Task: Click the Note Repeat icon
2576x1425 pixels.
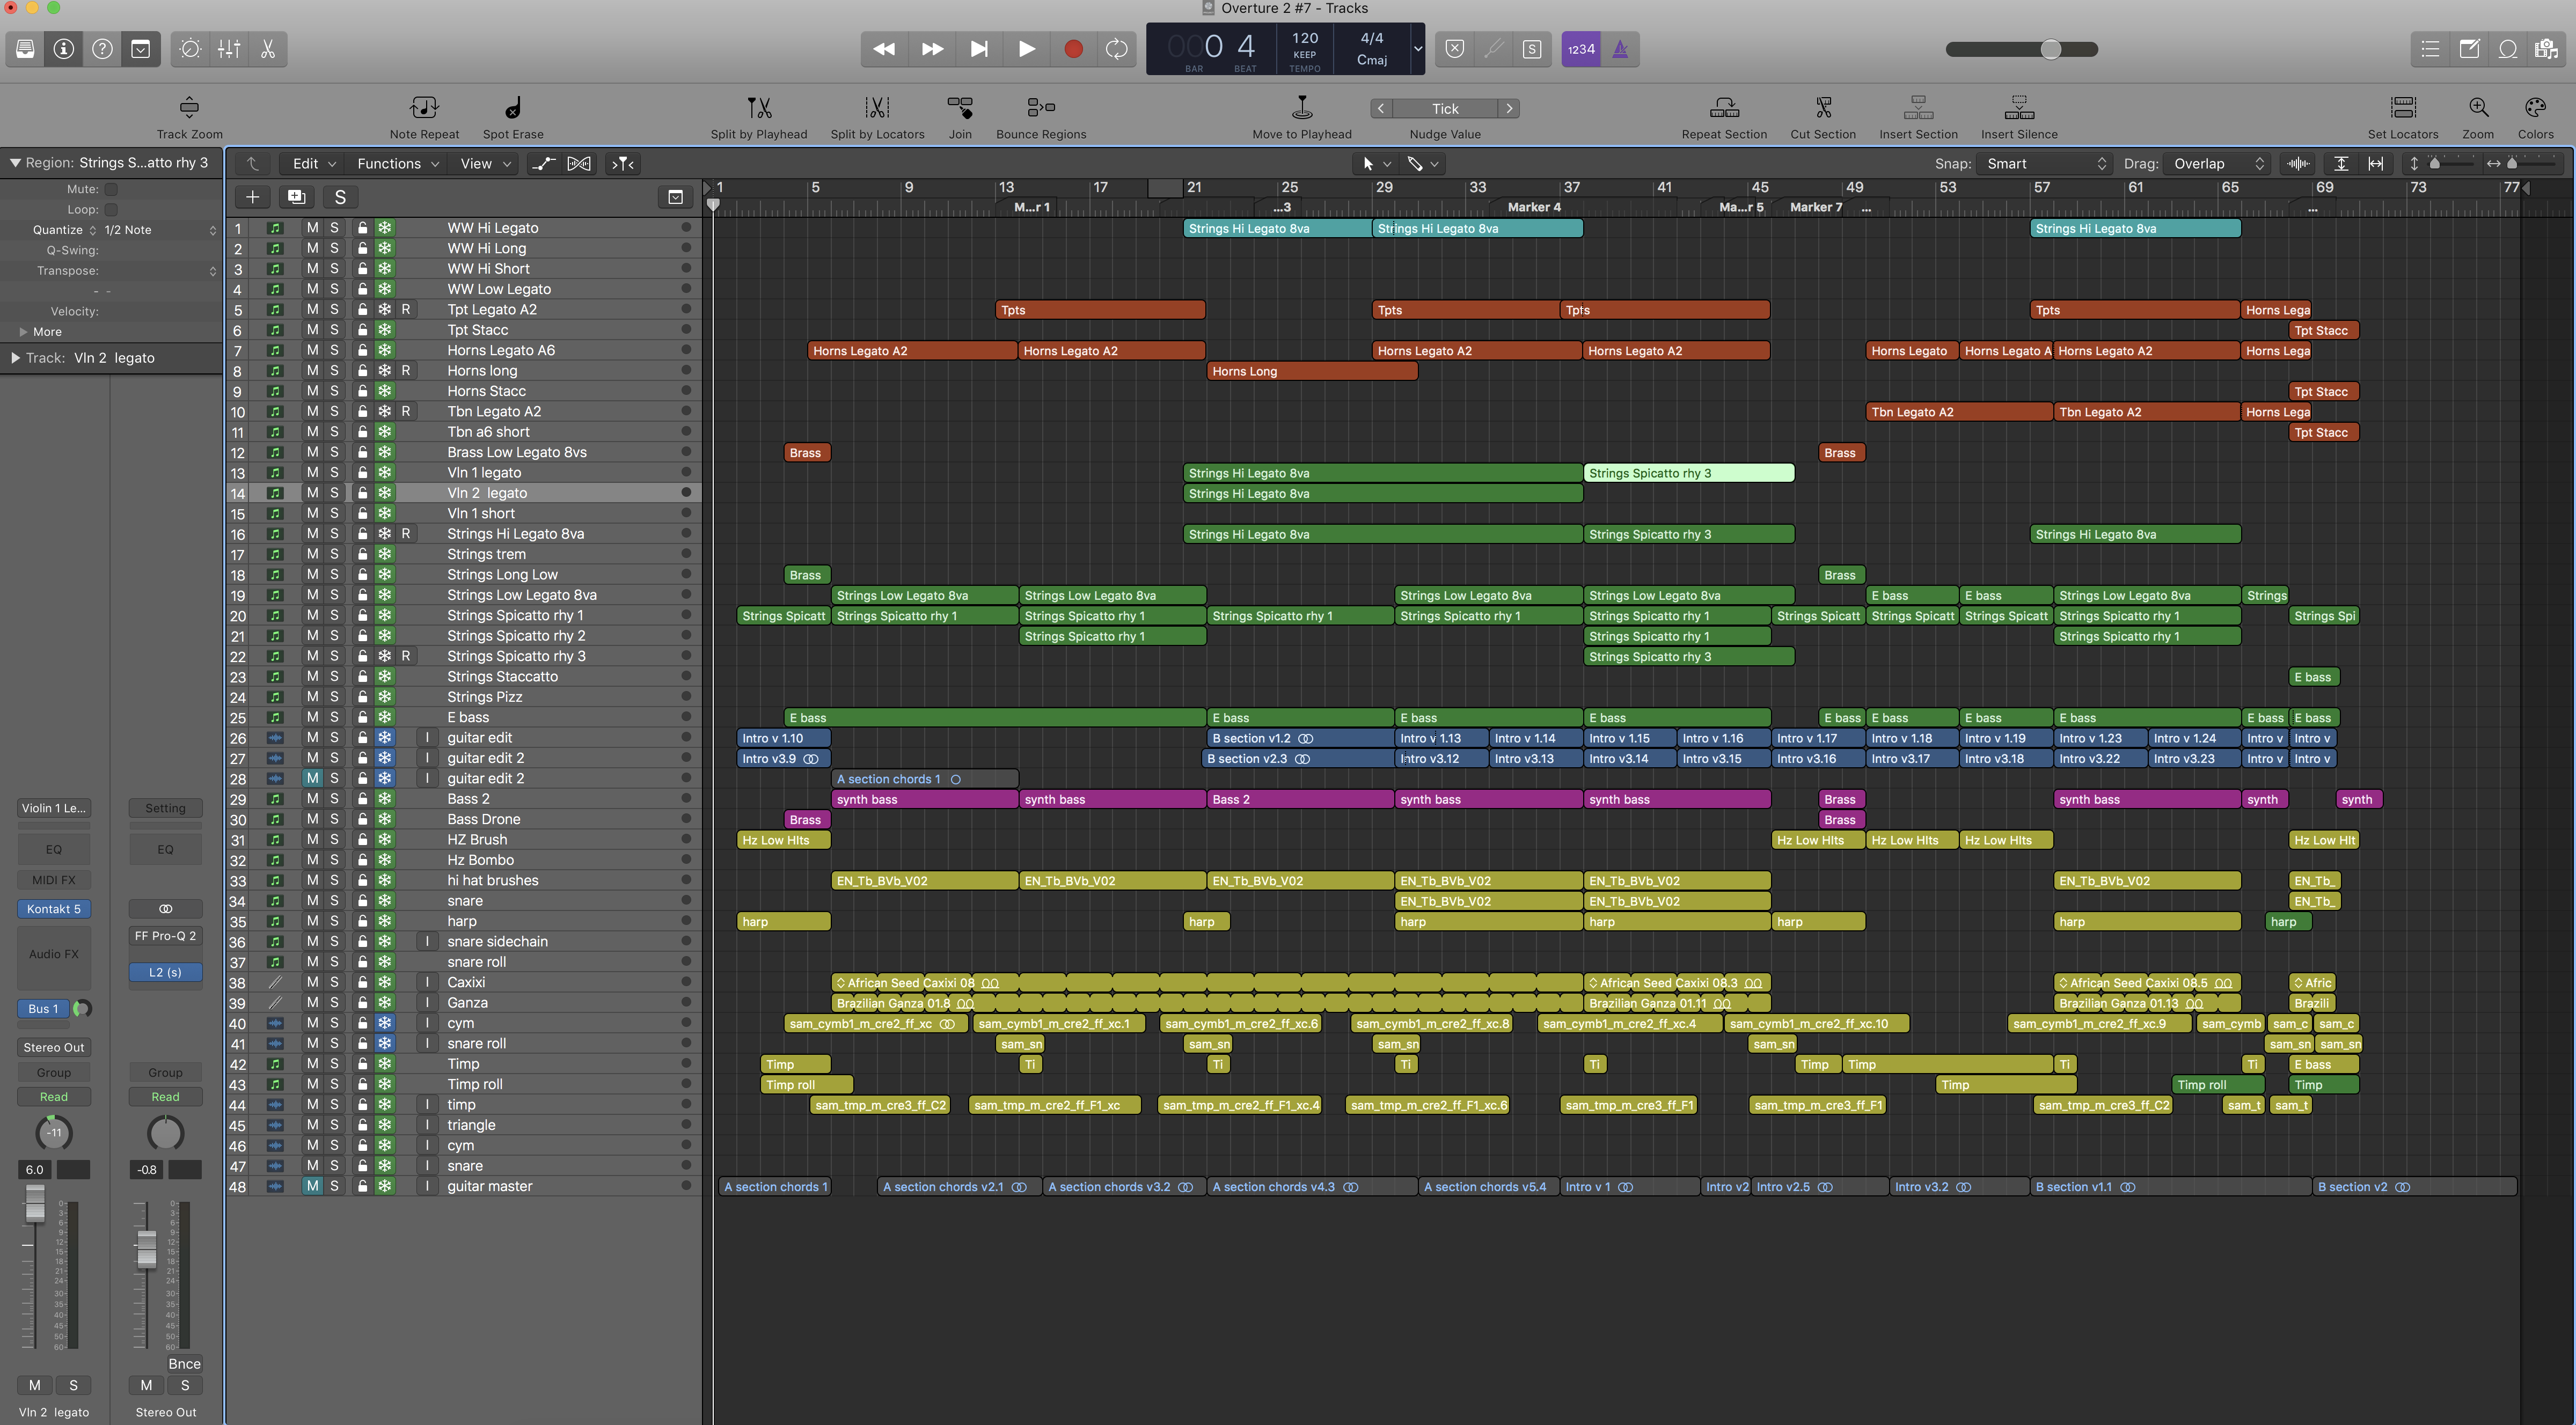Action: (424, 107)
